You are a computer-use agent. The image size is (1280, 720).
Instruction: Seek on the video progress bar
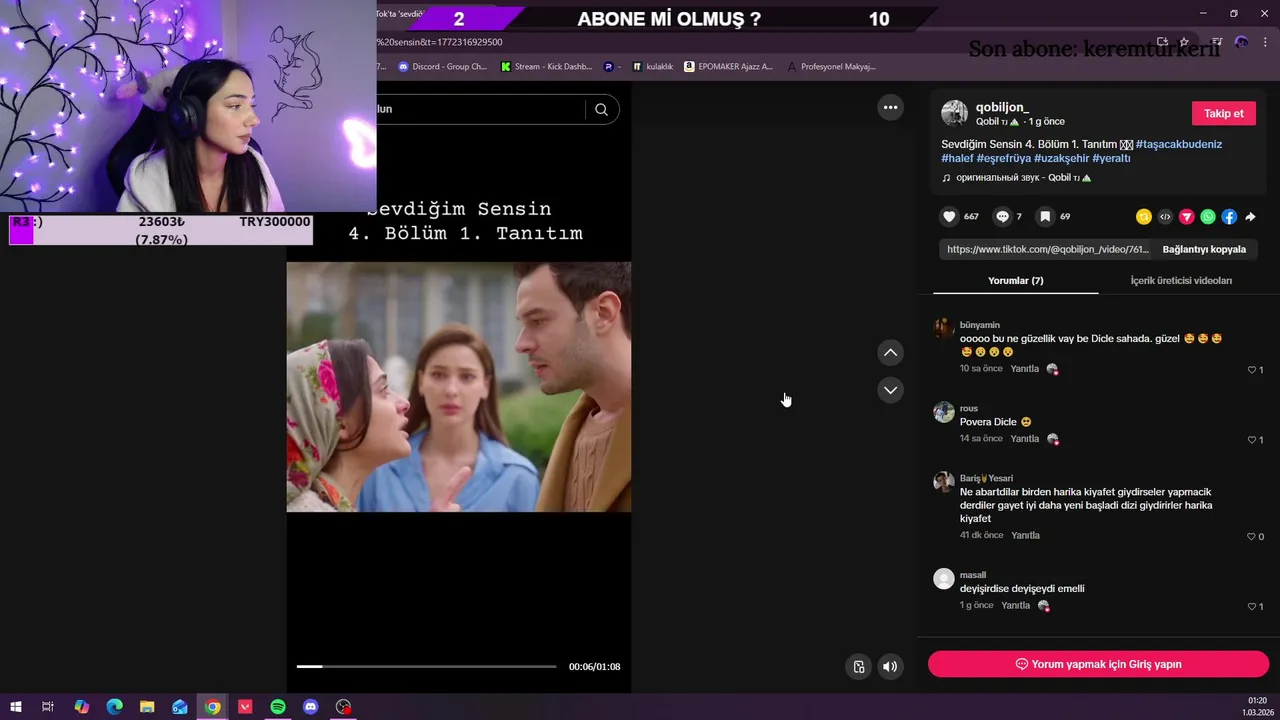click(426, 666)
